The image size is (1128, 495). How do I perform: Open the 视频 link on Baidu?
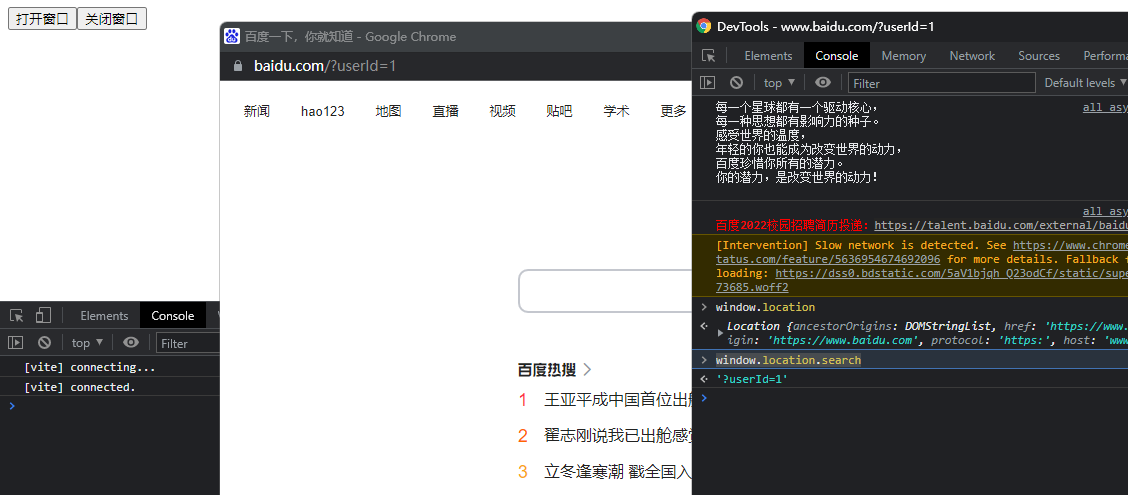pos(502,111)
